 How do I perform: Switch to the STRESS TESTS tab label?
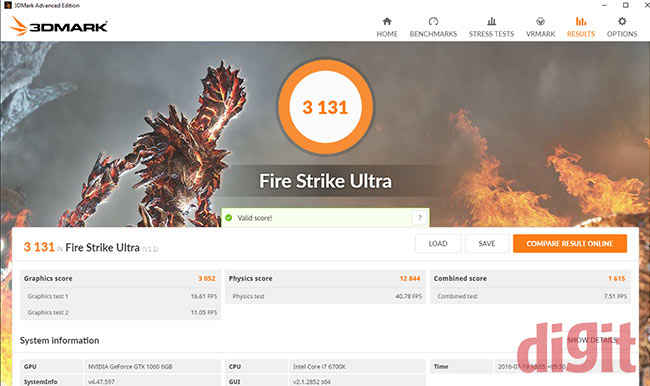[491, 34]
